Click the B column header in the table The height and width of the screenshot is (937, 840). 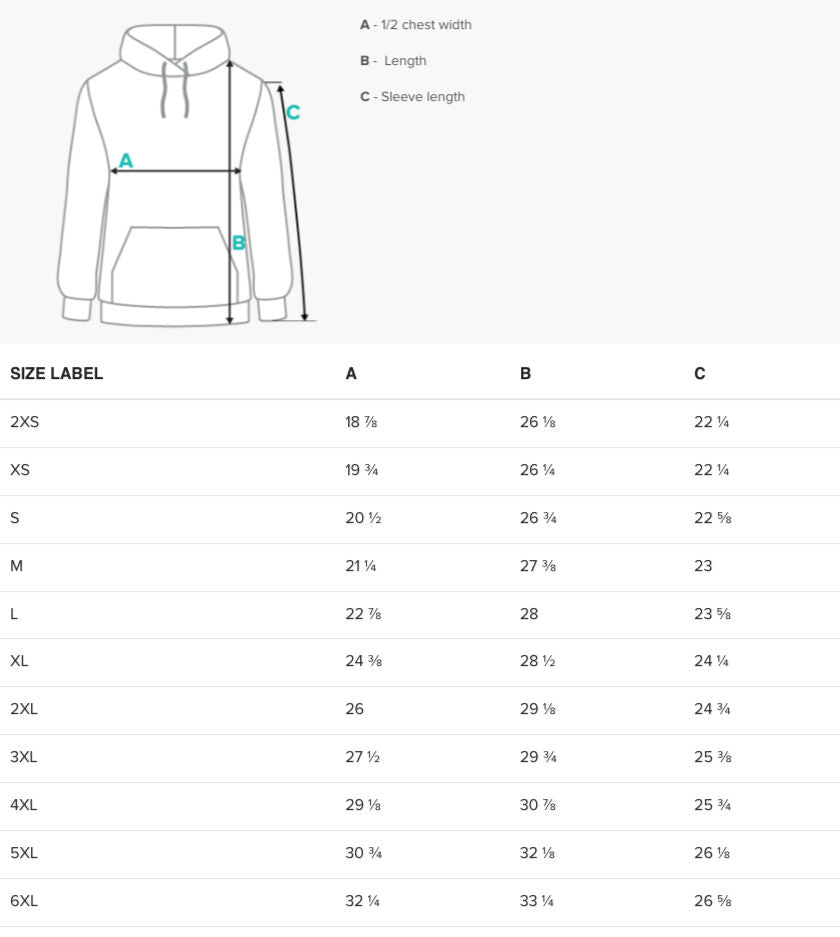[x=526, y=374]
